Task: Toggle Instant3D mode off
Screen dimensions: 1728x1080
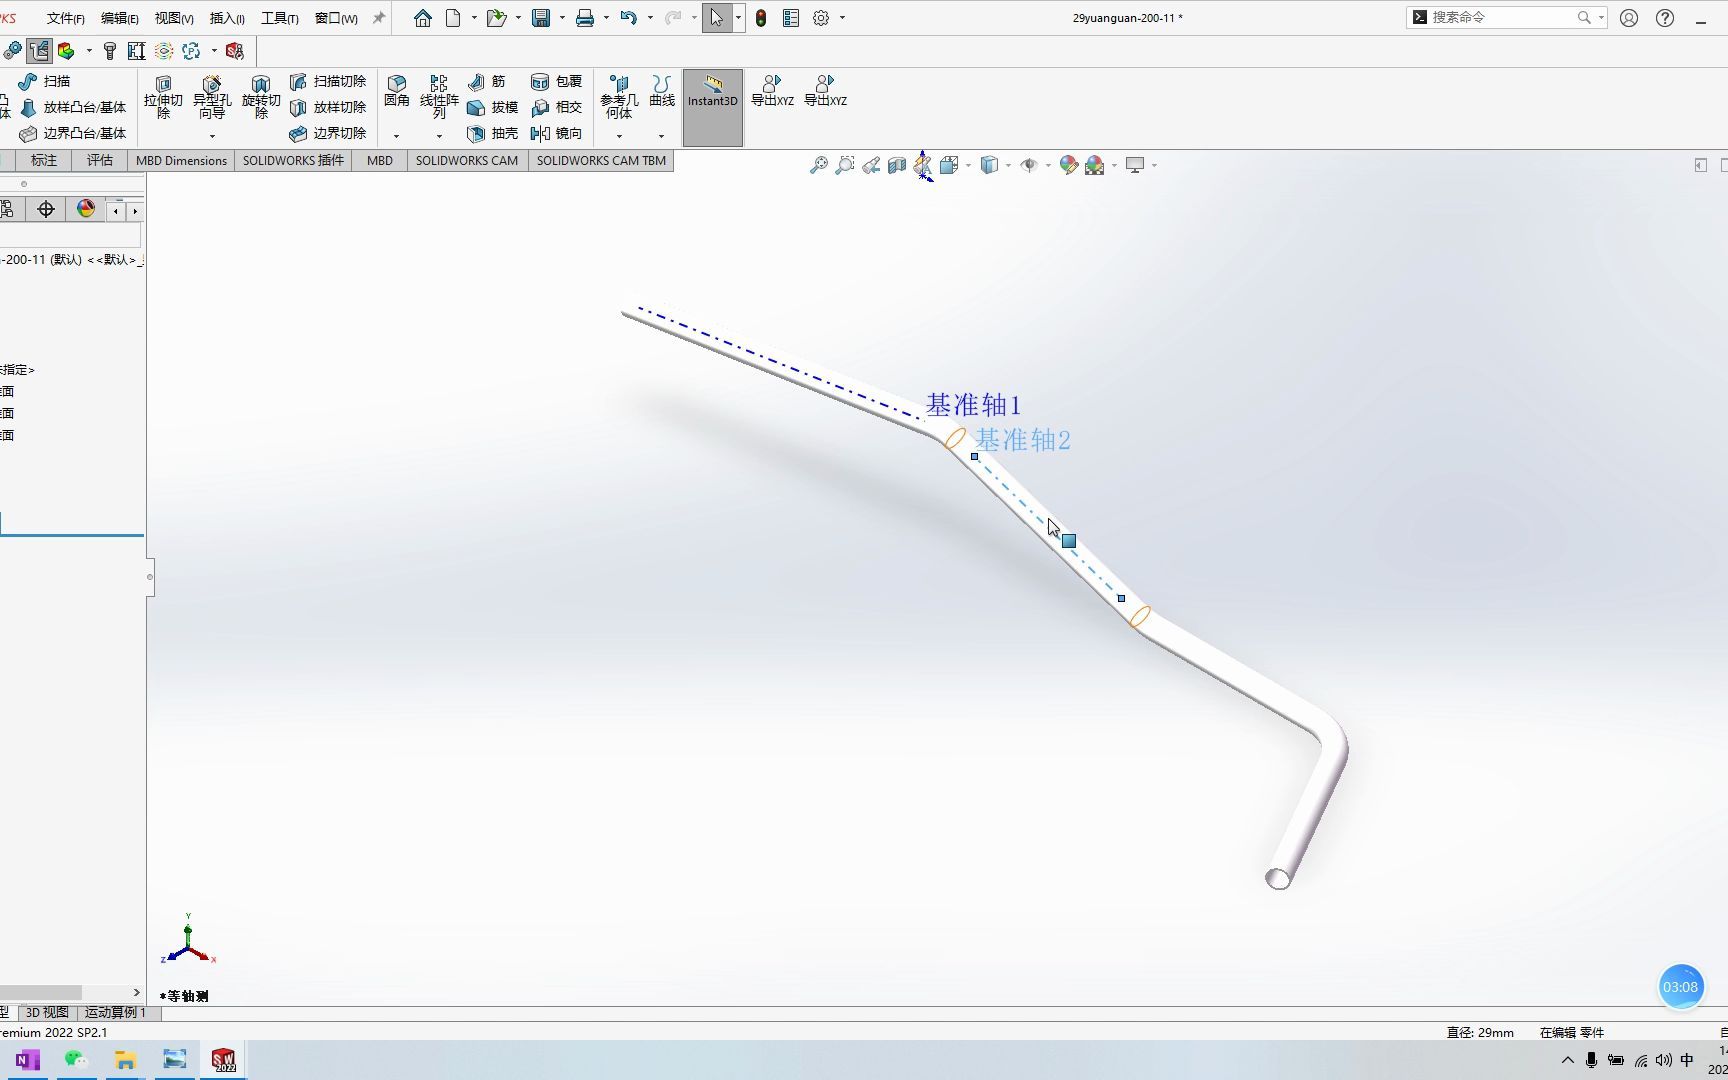Action: point(712,100)
